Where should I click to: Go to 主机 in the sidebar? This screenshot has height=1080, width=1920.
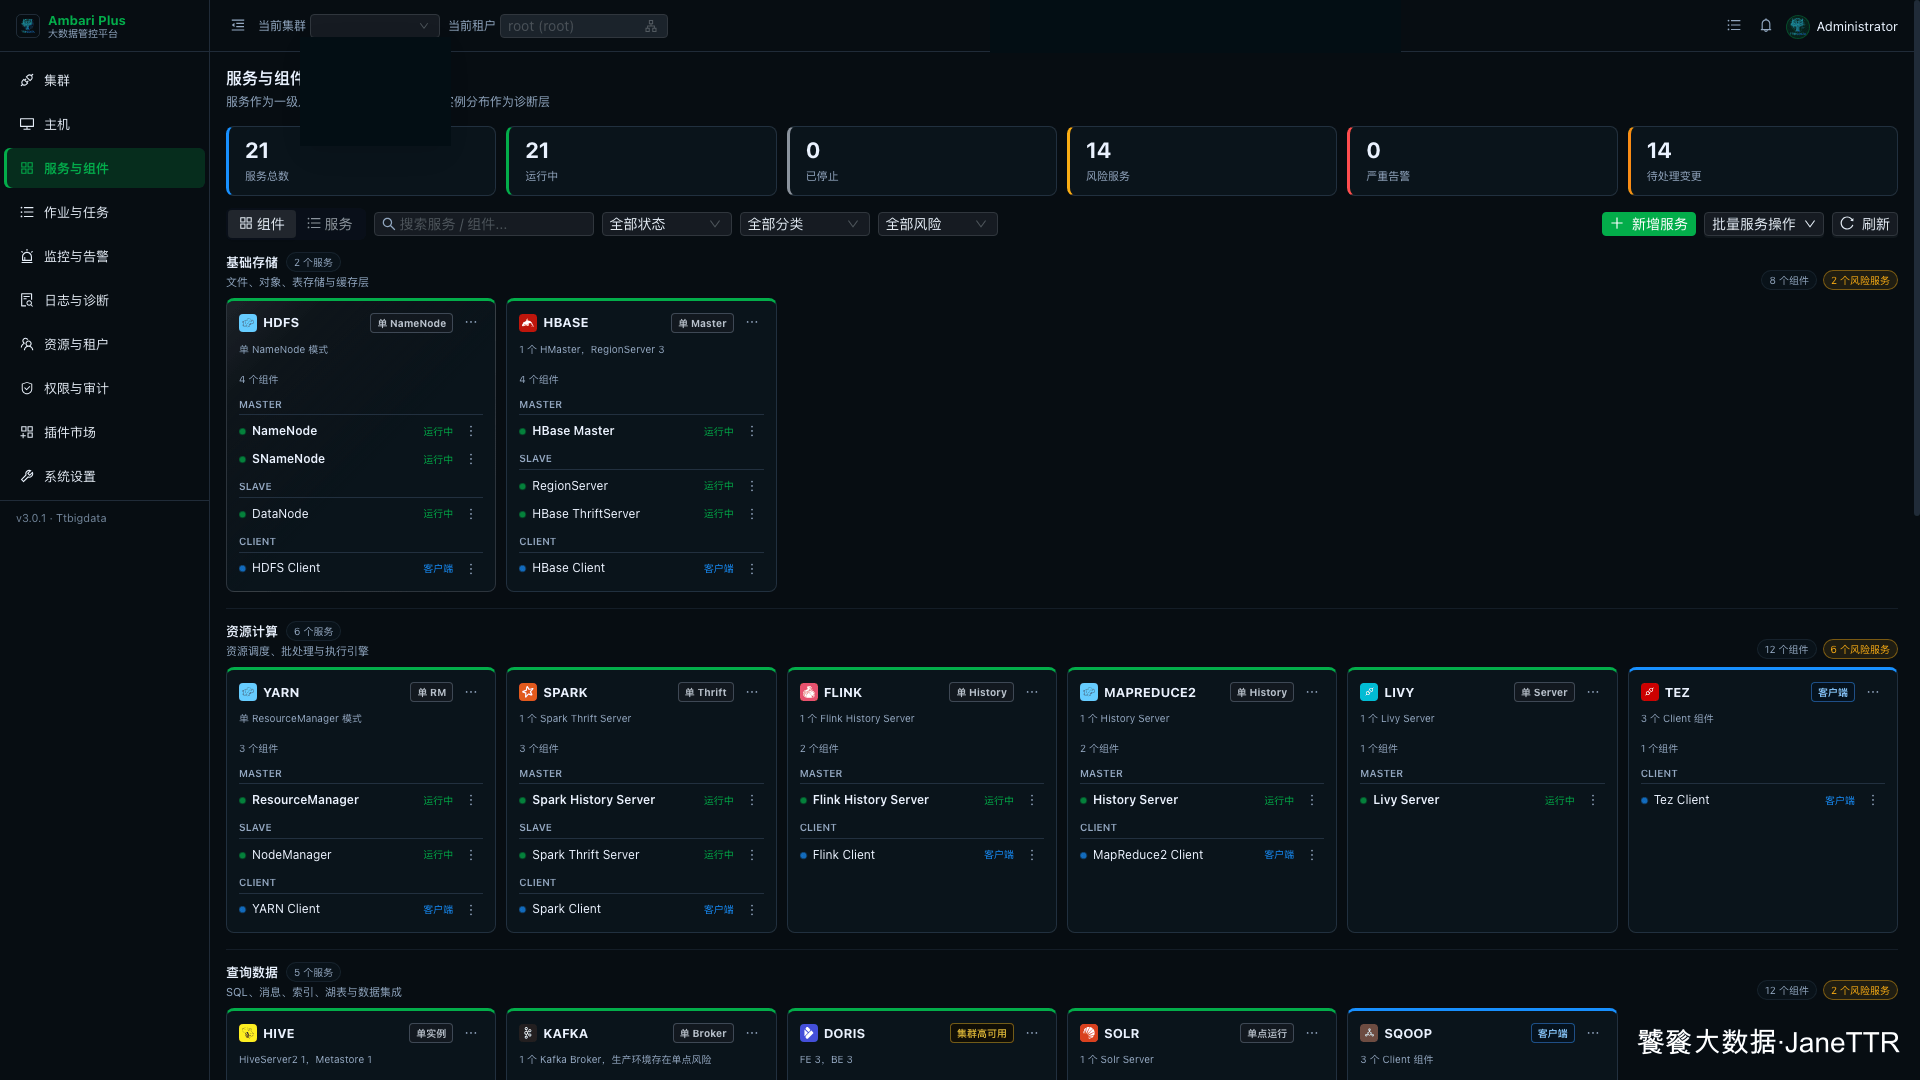[x=105, y=124]
